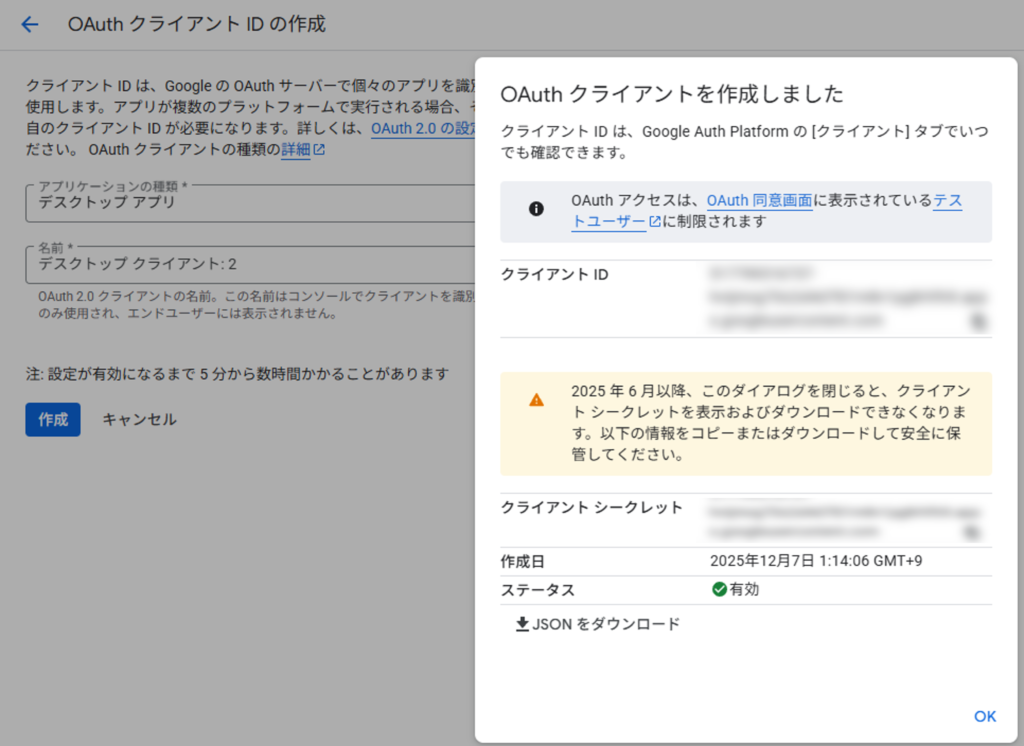Click the green check icon next to 有効
The width and height of the screenshot is (1024, 746).
(719, 589)
